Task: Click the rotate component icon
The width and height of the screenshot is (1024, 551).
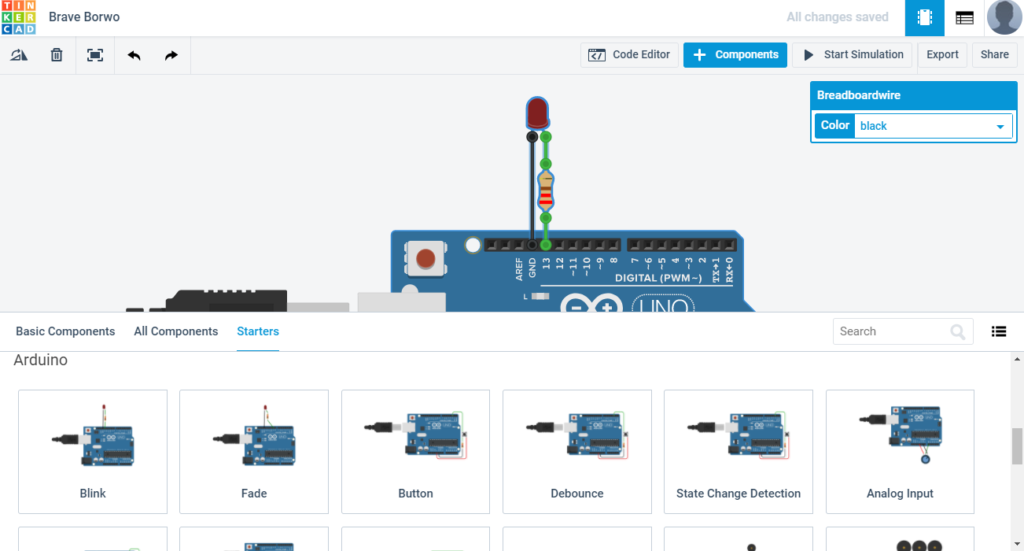Action: [19, 55]
